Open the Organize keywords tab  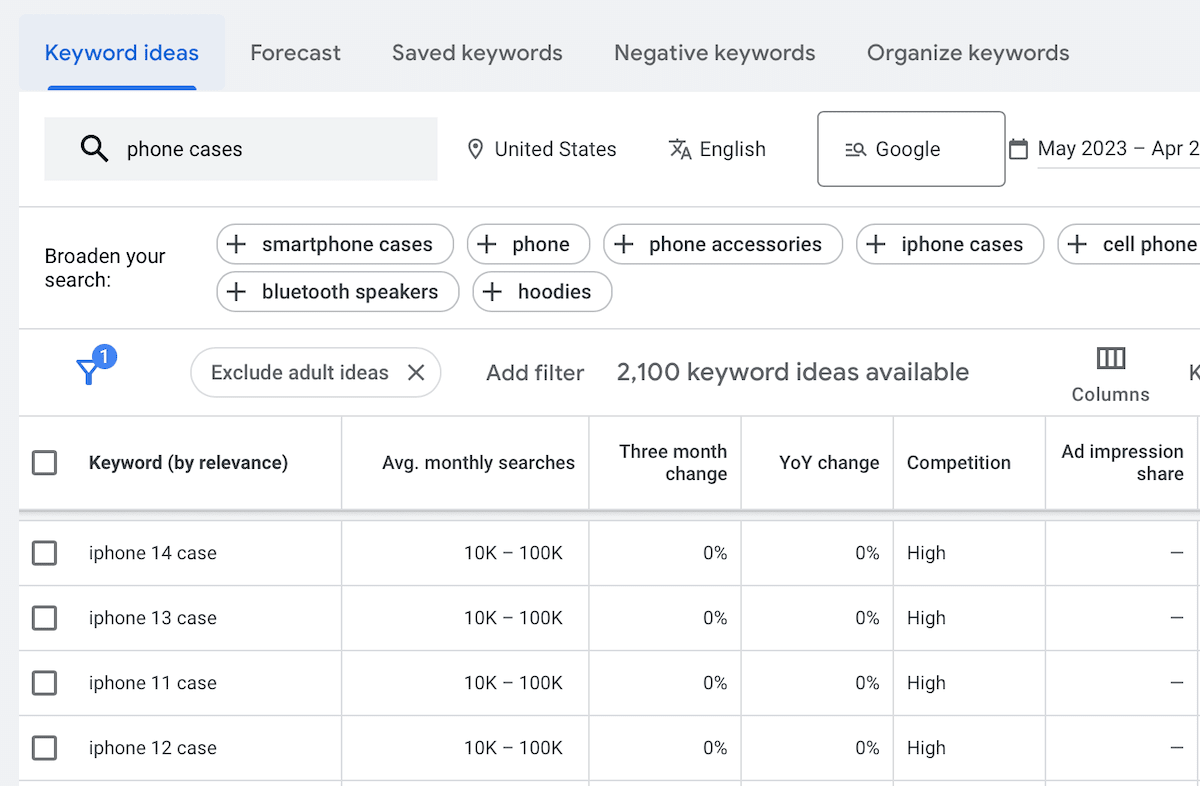968,53
